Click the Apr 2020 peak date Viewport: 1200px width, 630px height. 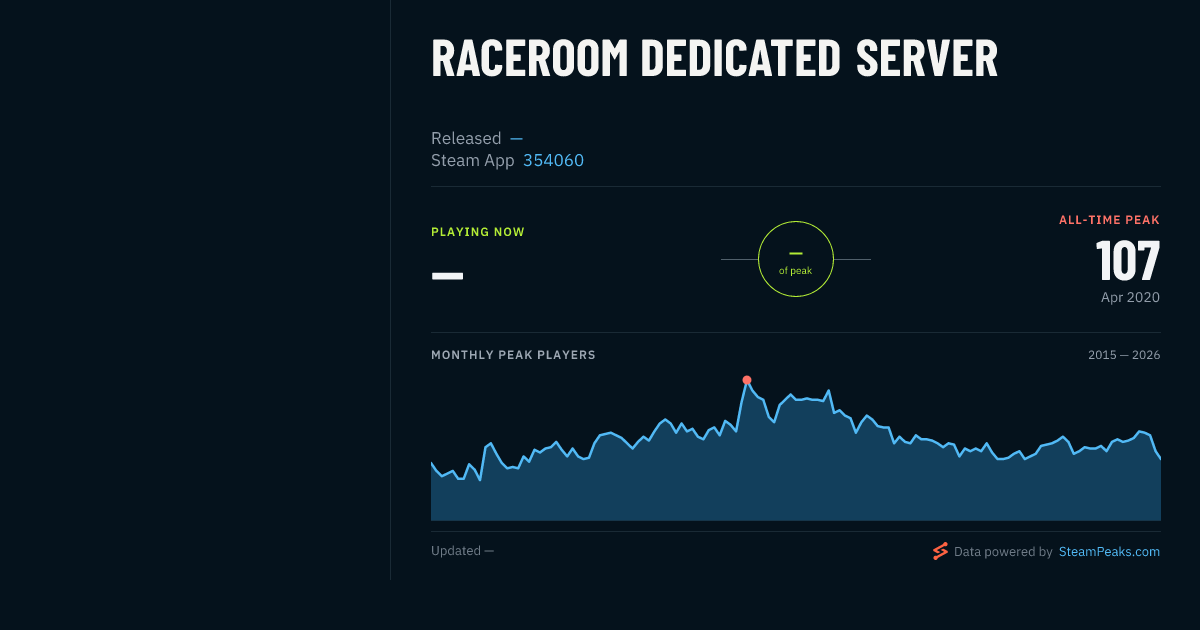pyautogui.click(x=1130, y=297)
